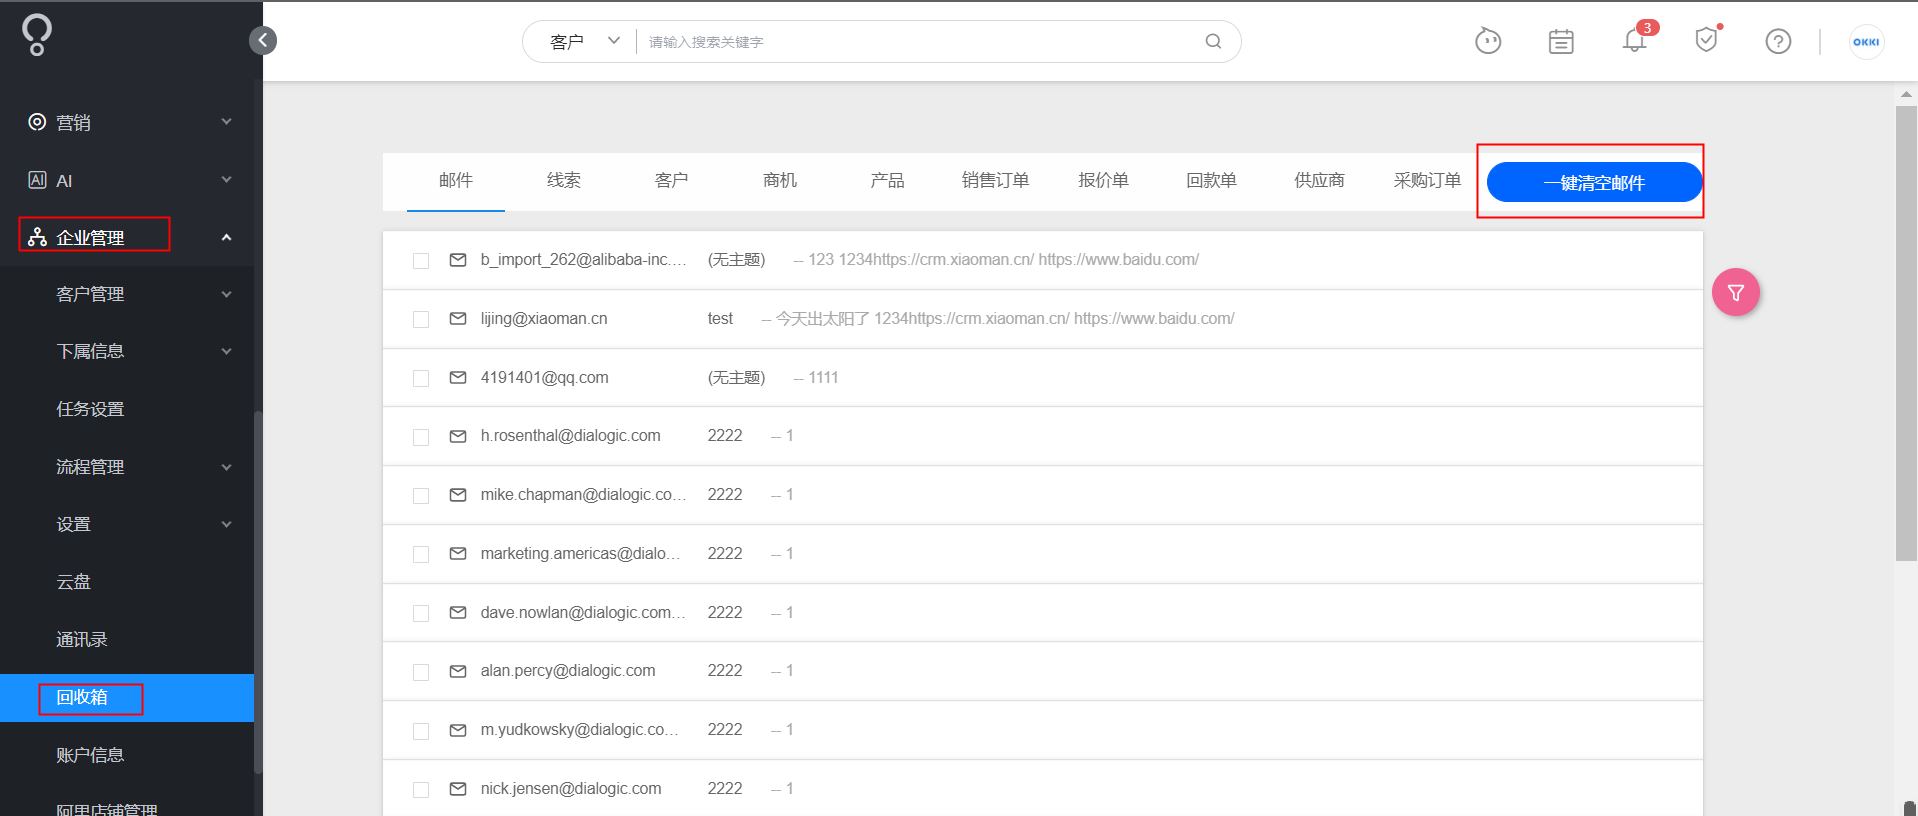Click the 企业管理 organization icon

click(37, 237)
